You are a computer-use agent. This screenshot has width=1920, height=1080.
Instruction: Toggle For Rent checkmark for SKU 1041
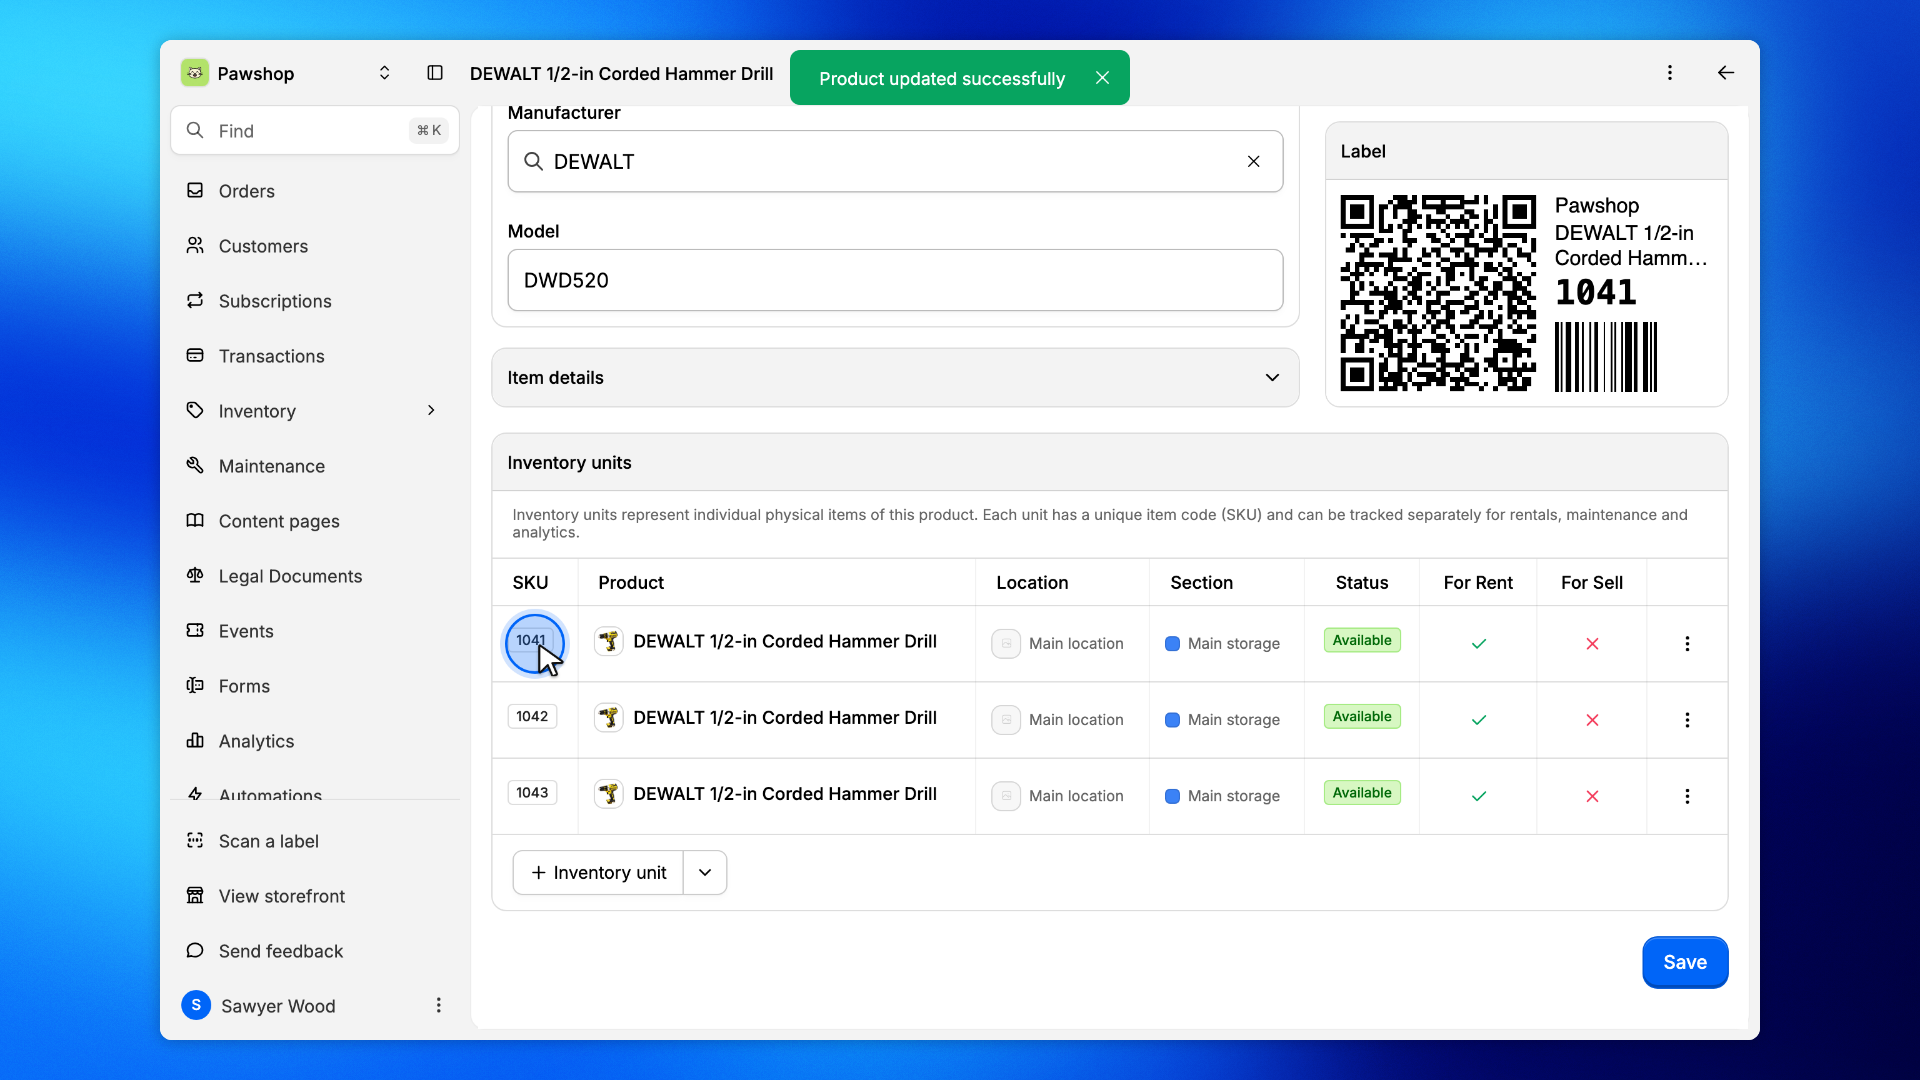[1478, 644]
